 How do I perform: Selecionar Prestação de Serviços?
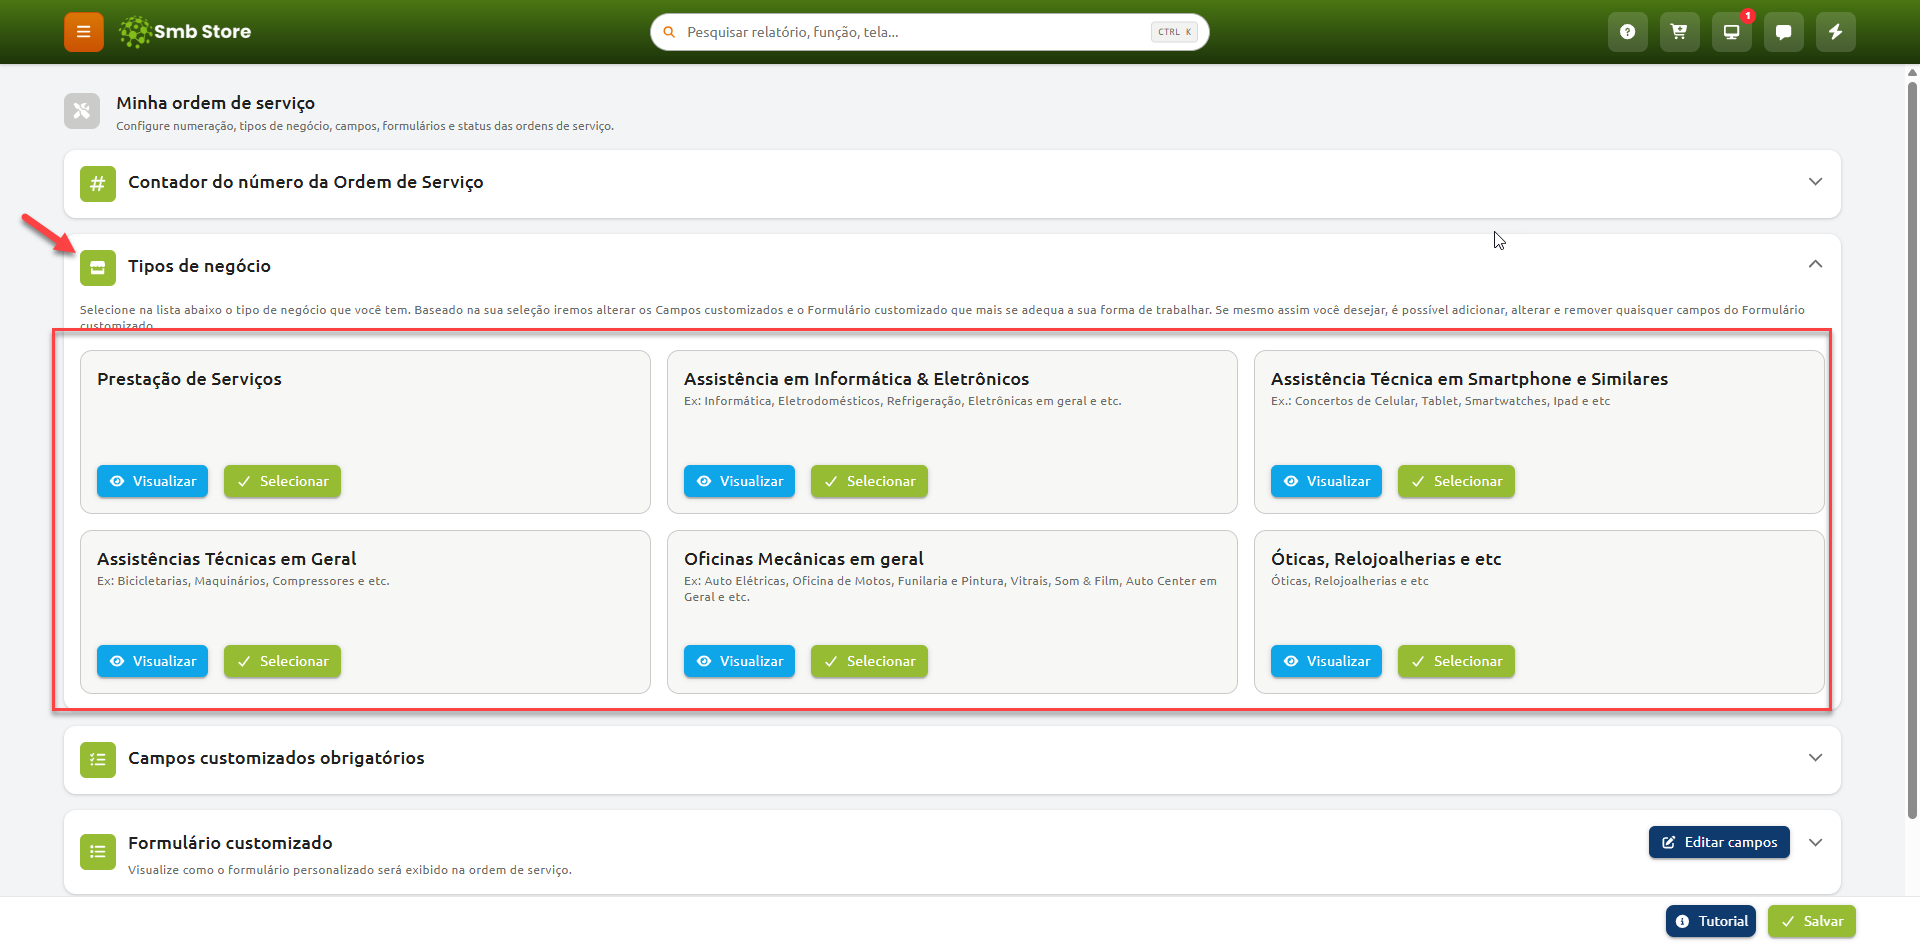[282, 481]
